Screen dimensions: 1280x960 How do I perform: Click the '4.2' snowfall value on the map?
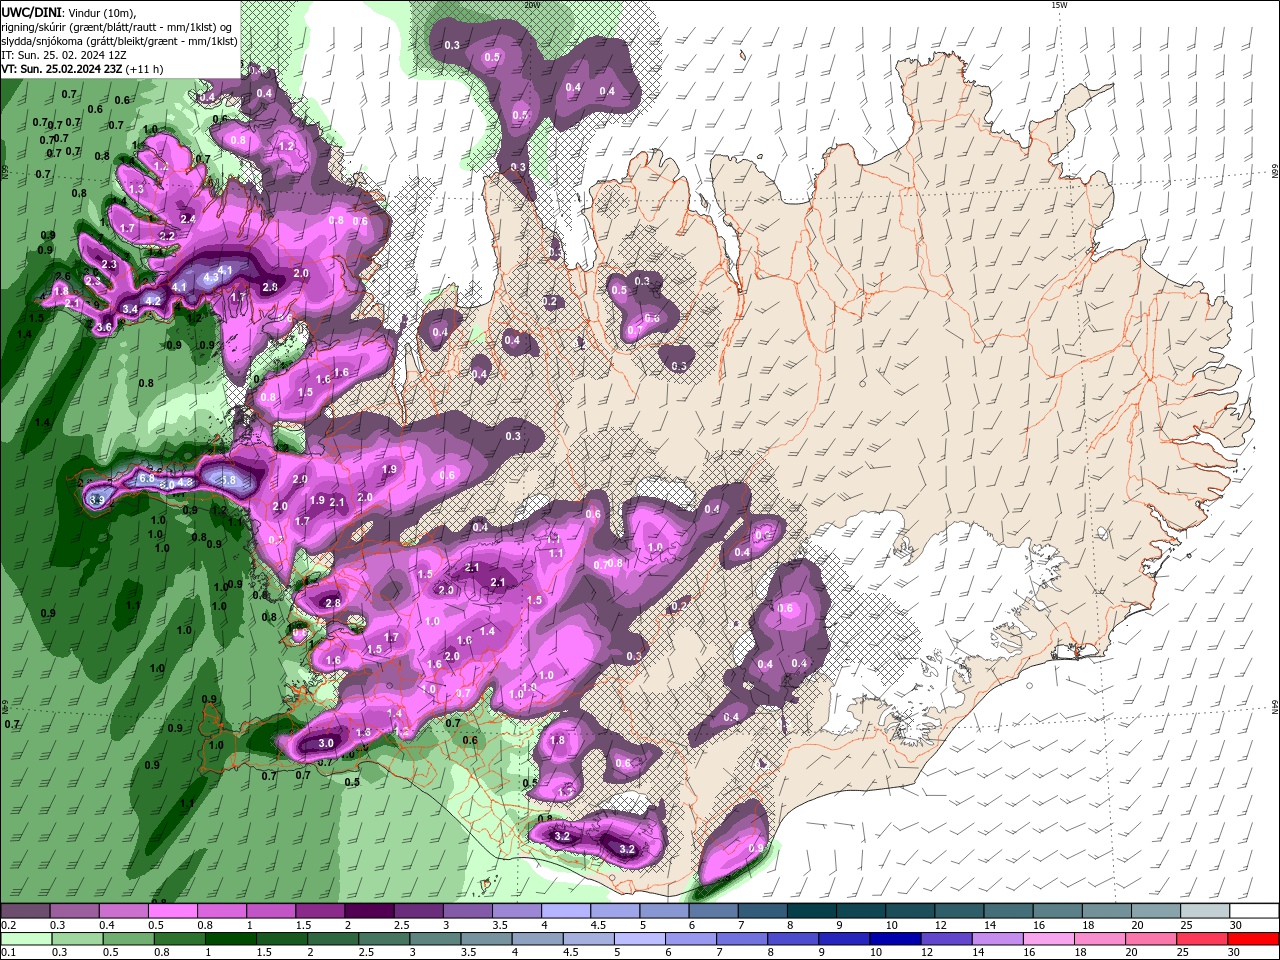153,300
